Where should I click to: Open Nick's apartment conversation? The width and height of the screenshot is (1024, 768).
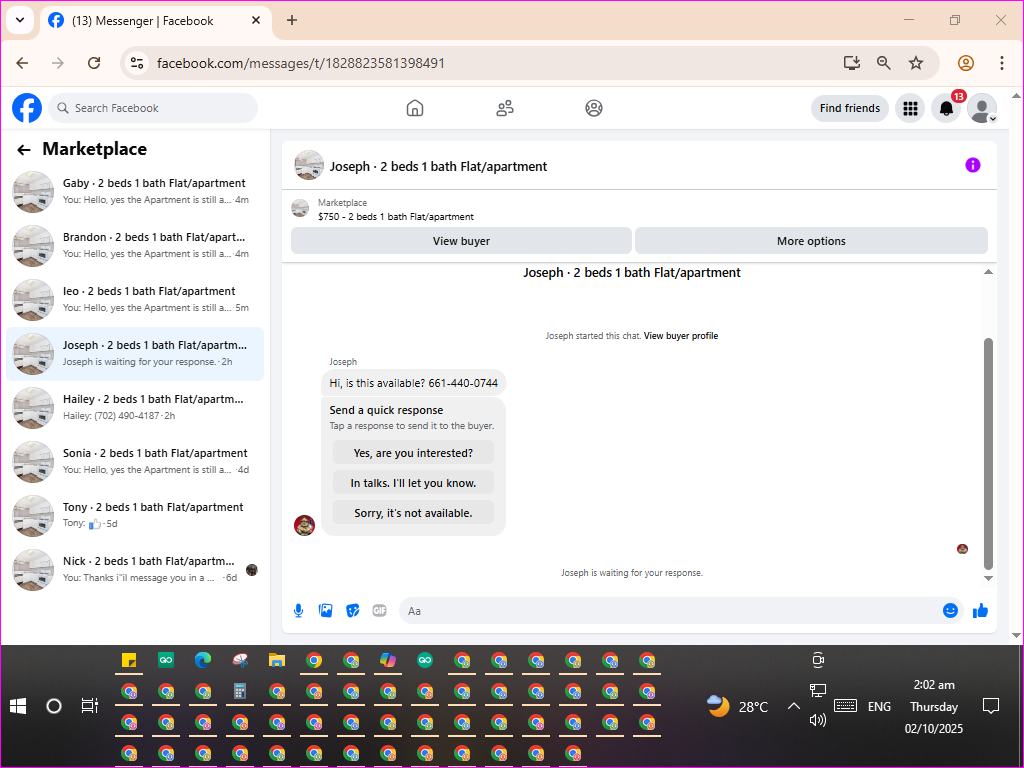[135, 569]
